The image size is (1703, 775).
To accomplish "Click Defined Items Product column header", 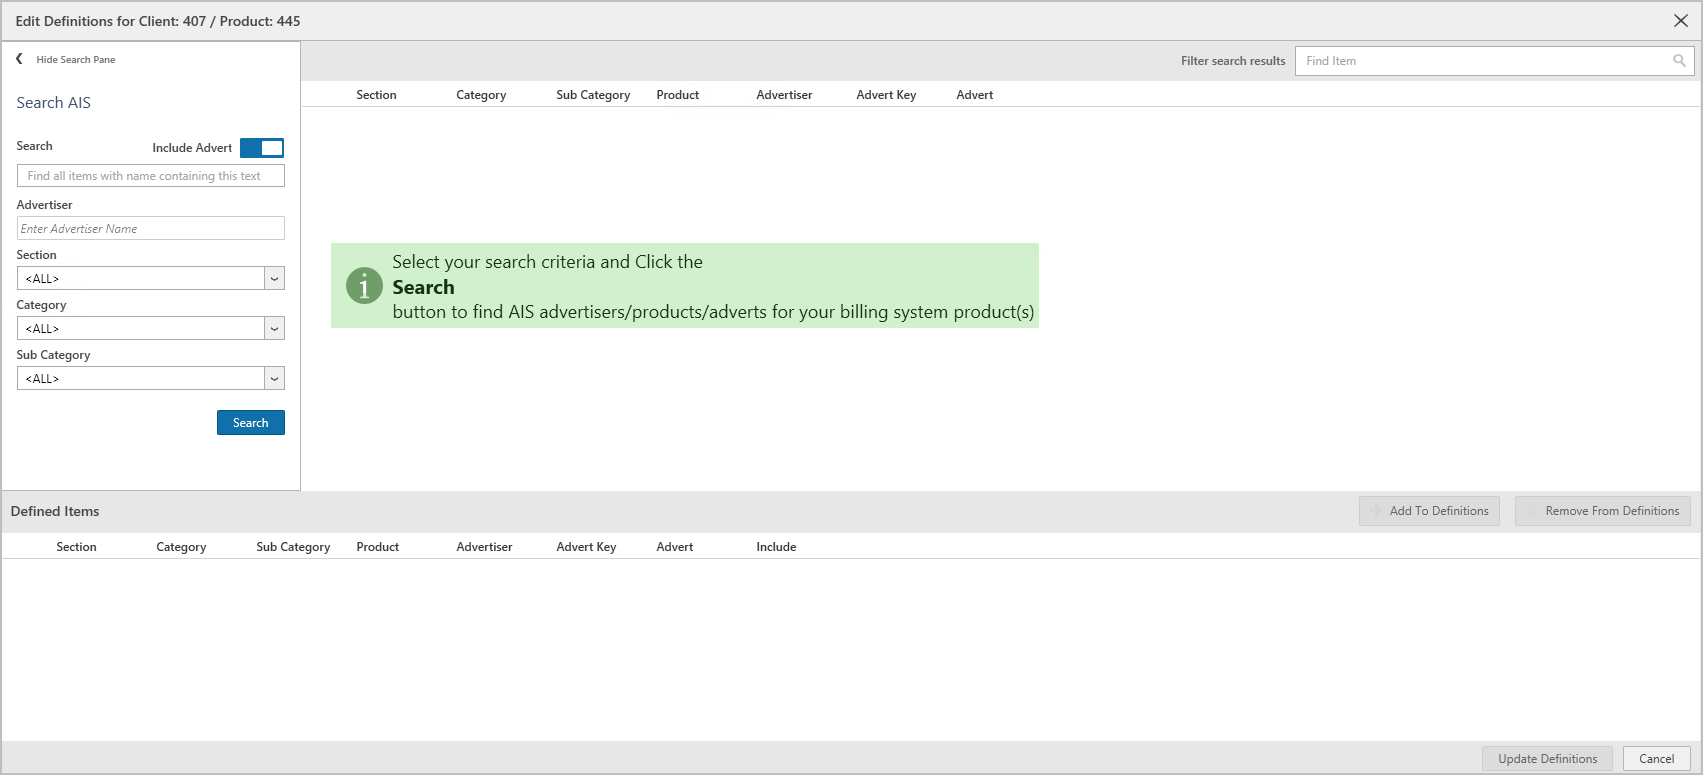I will tap(378, 547).
